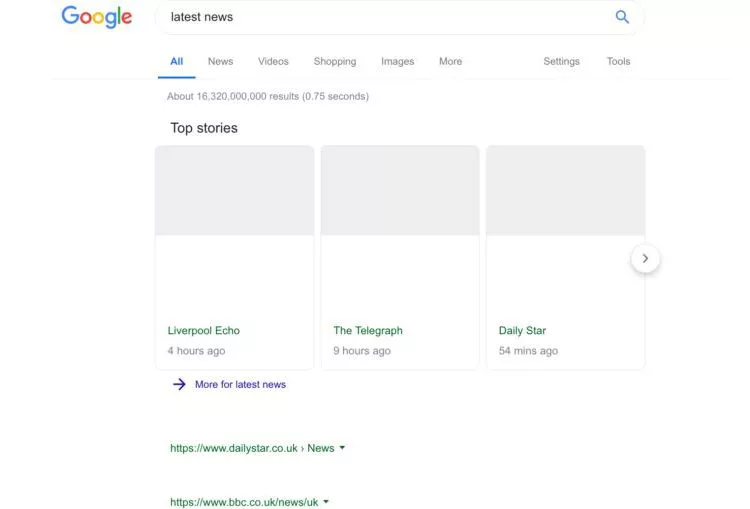
Task: Open the Liverpool Echo story card
Action: click(234, 258)
